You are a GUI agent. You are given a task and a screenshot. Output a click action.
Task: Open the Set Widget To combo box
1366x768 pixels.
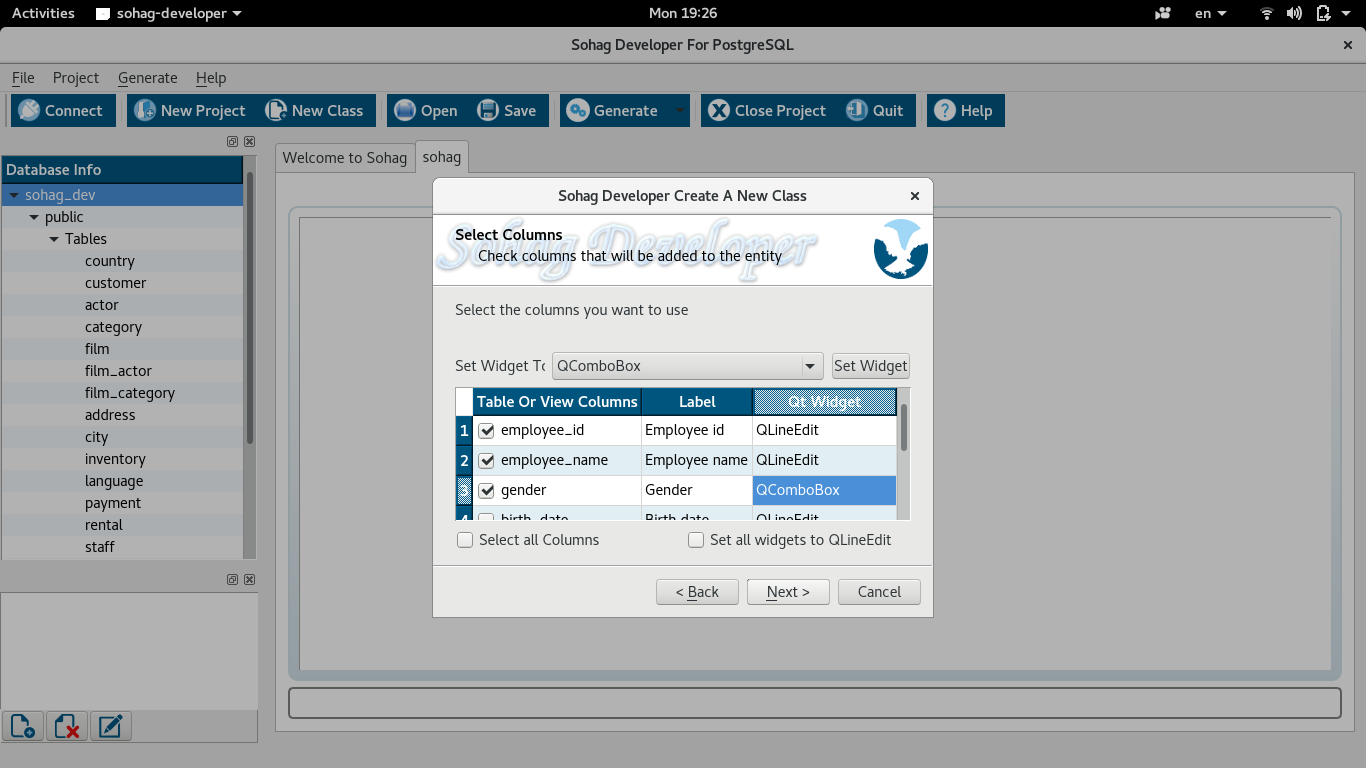coord(687,366)
